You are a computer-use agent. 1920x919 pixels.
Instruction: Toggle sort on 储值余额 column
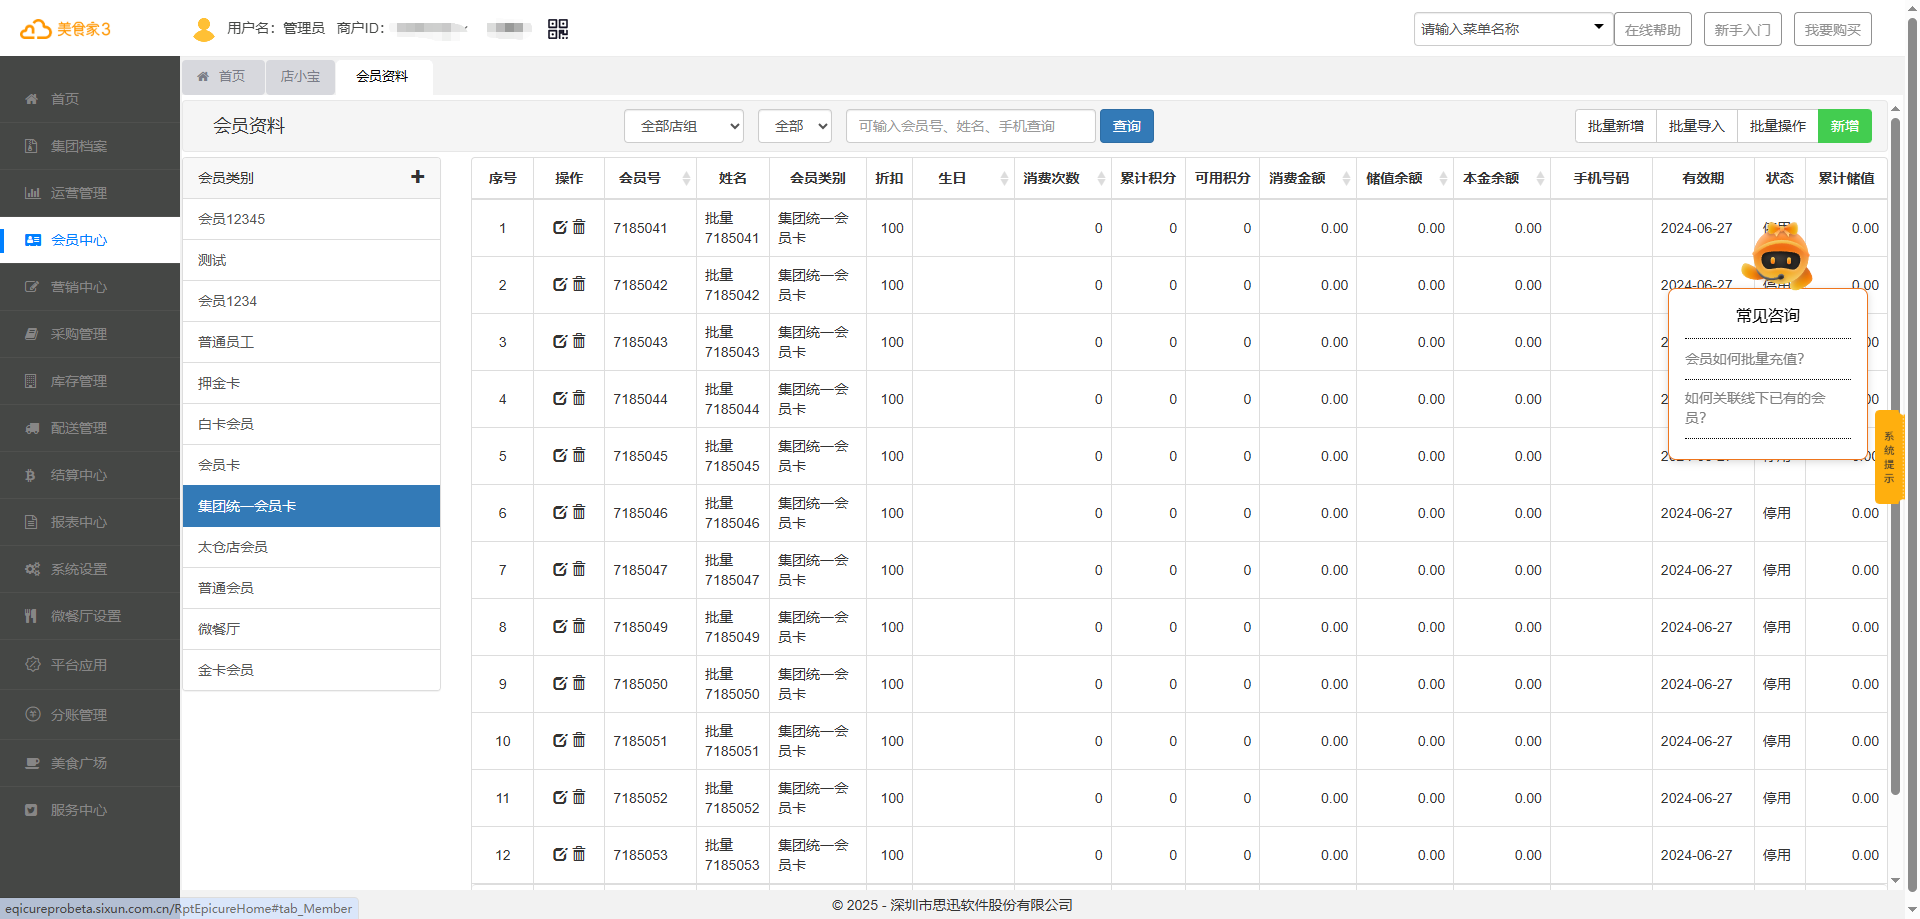pyautogui.click(x=1442, y=178)
